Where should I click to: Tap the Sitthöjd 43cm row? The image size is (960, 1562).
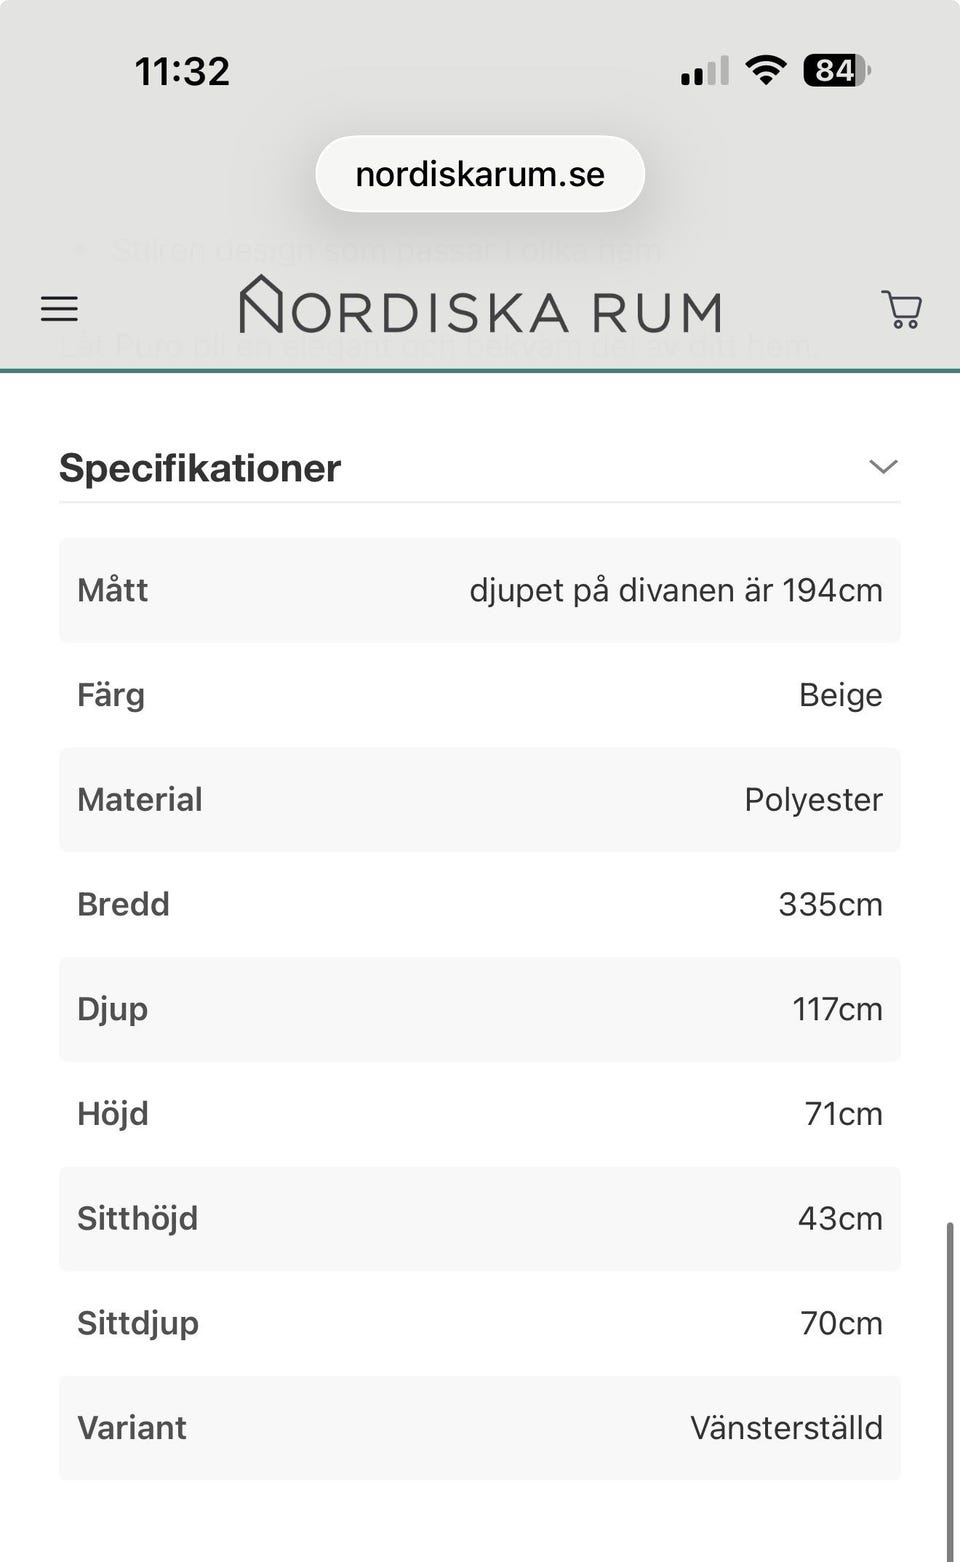(480, 1218)
